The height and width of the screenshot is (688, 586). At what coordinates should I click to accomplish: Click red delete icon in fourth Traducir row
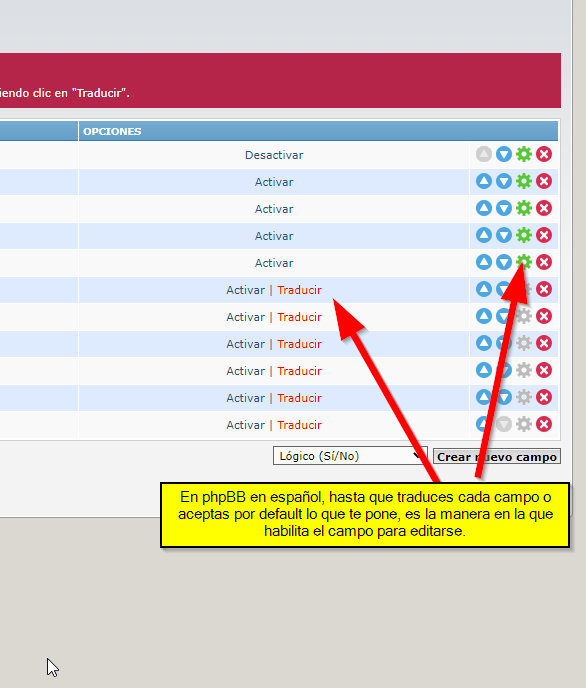pos(544,370)
